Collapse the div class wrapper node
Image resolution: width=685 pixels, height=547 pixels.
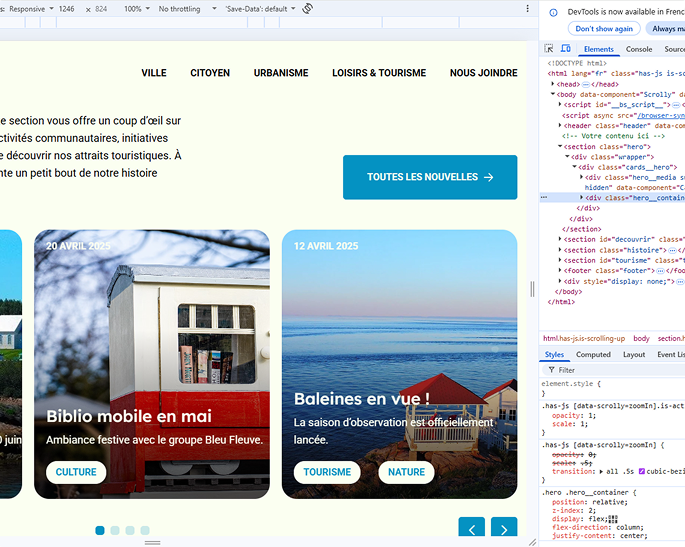point(567,156)
